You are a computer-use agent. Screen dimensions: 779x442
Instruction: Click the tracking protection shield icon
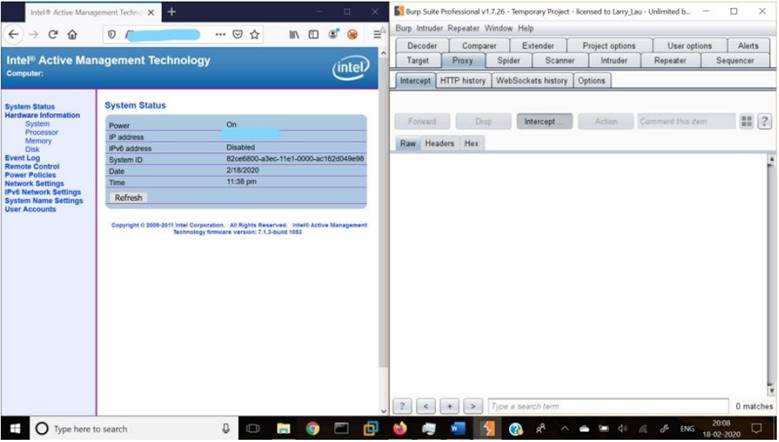coord(112,34)
